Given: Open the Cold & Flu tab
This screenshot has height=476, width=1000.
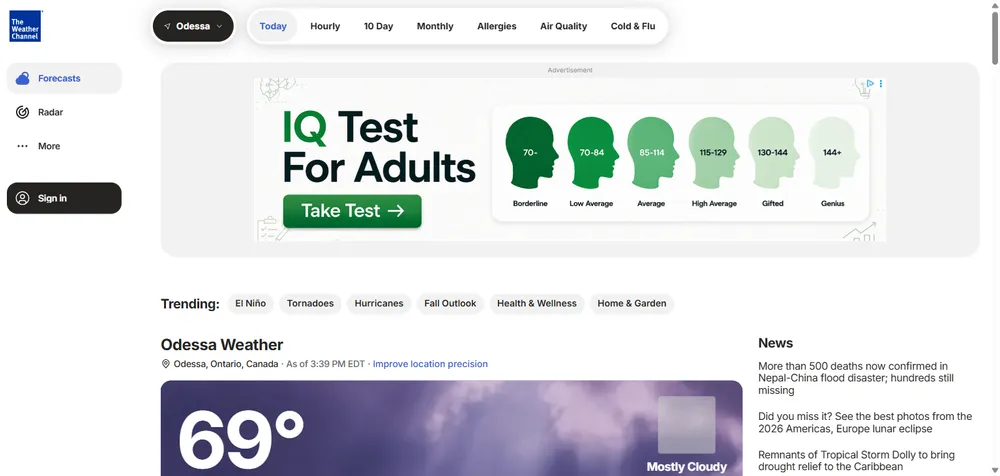Looking at the screenshot, I should [633, 26].
